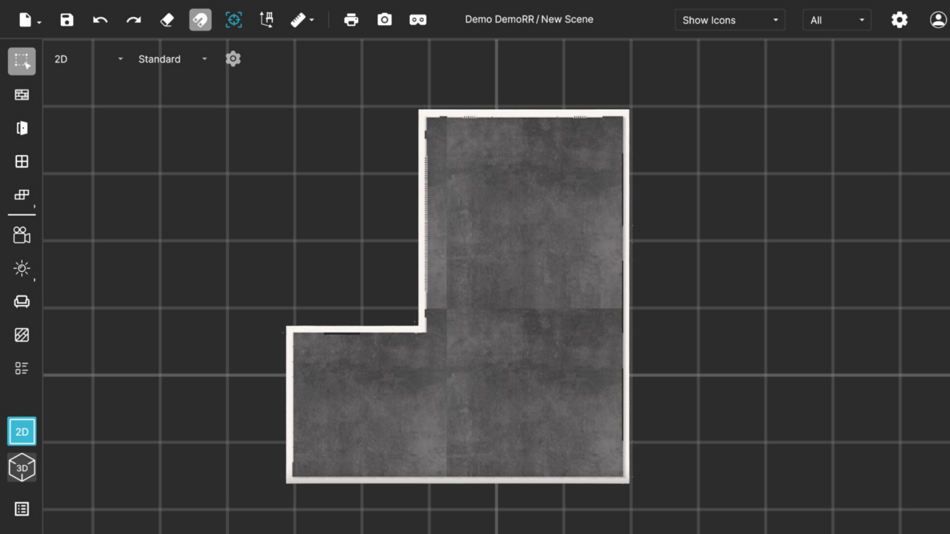
Task: Open the settings gear in top bar
Action: (899, 20)
